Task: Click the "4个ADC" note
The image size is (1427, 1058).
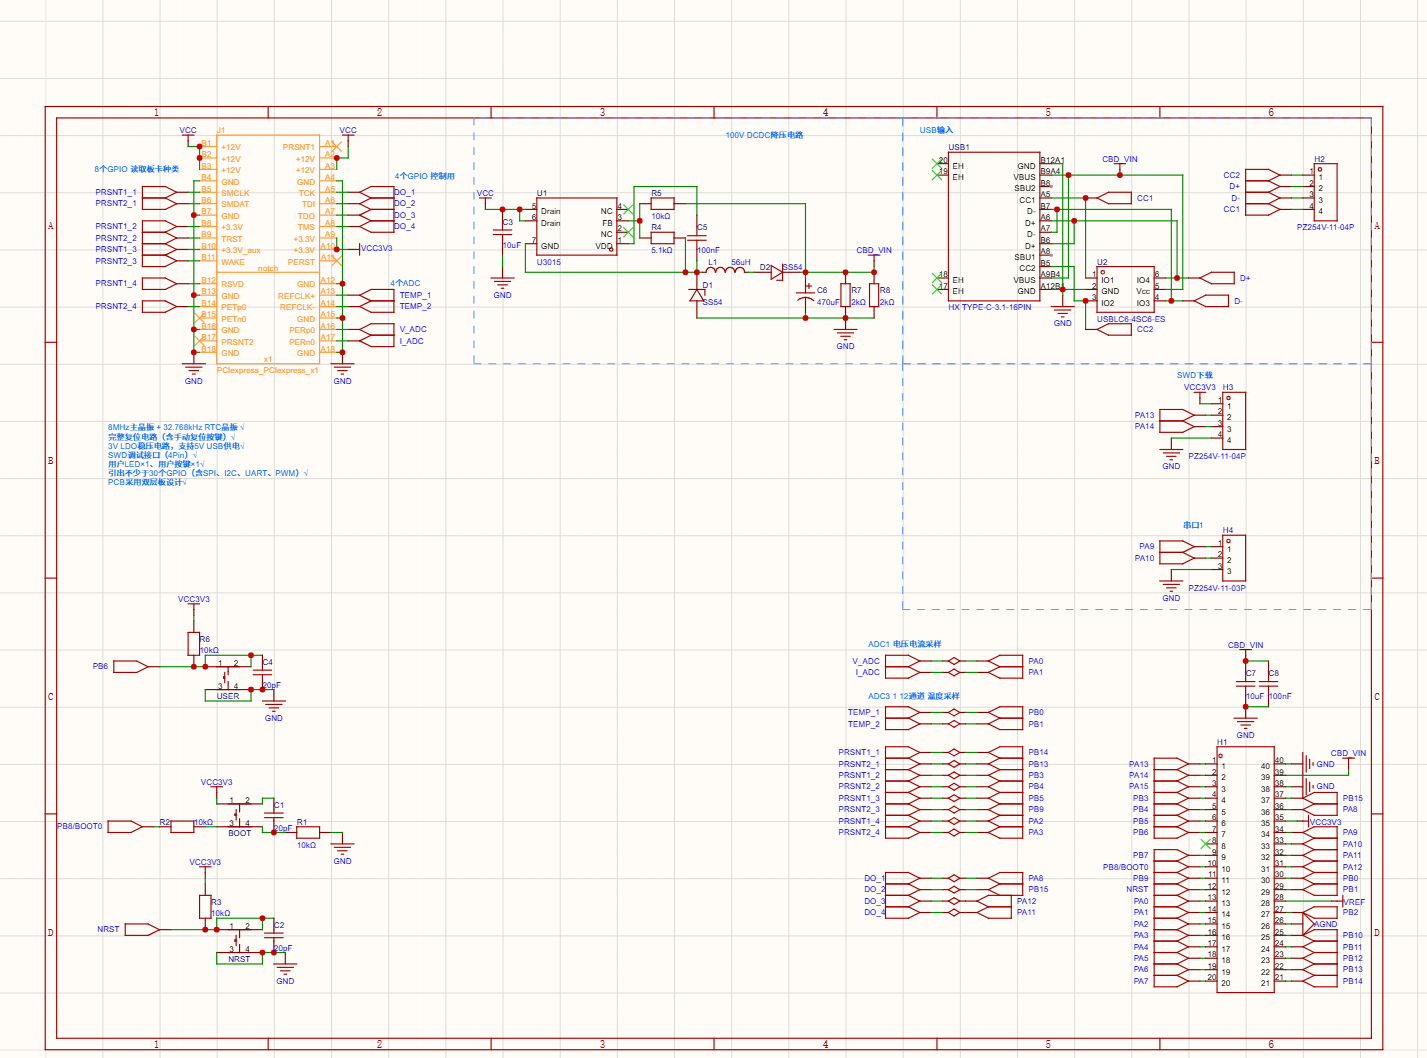Action: click(x=405, y=283)
